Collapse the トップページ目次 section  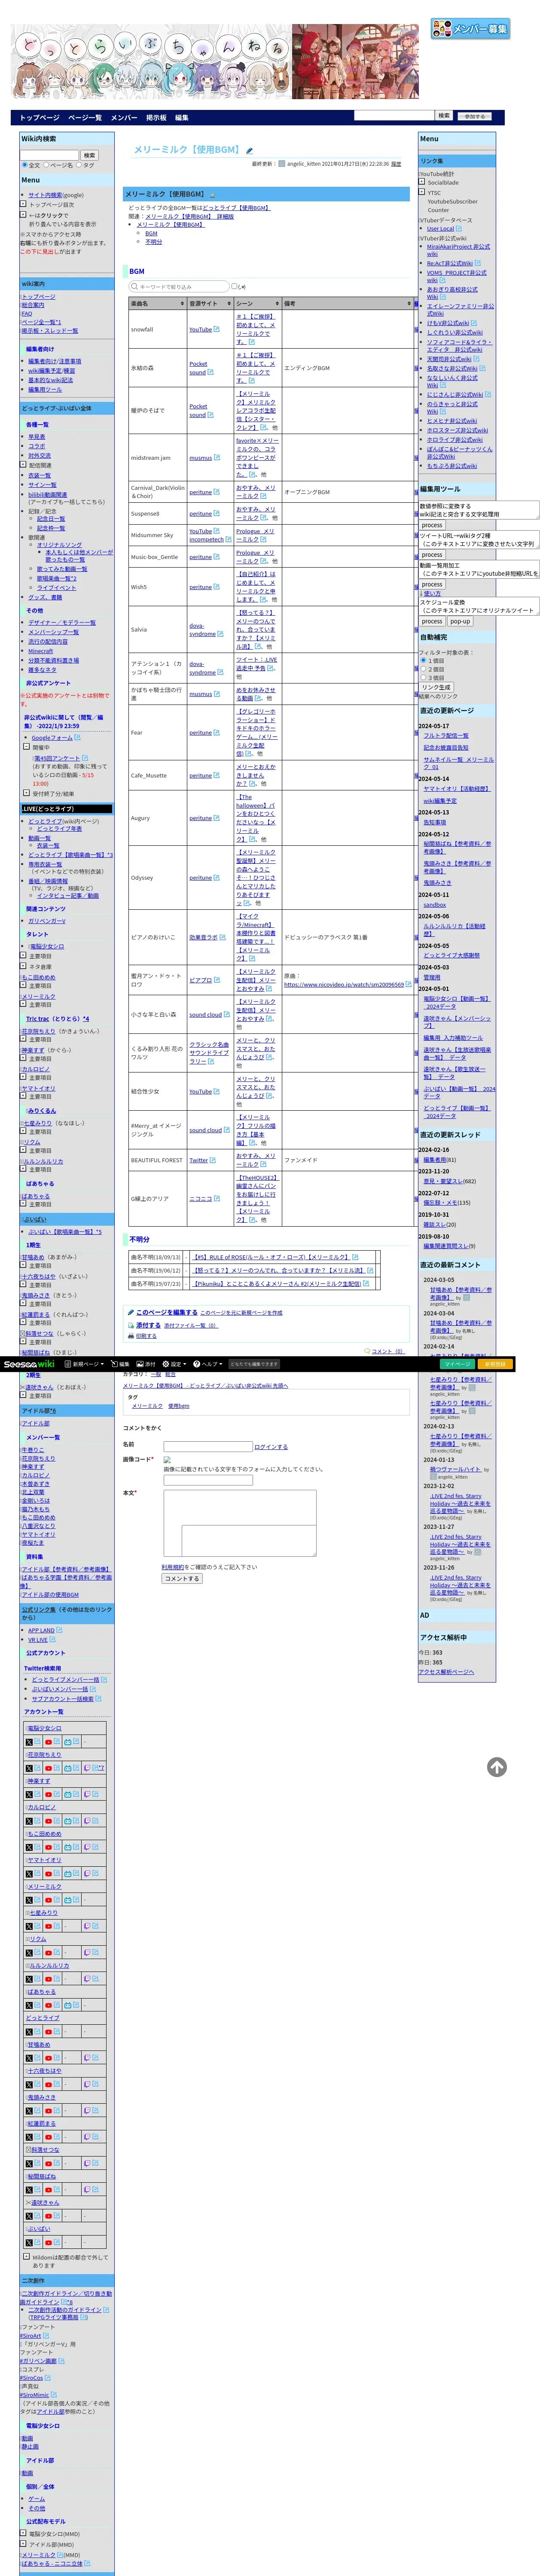click(x=24, y=204)
